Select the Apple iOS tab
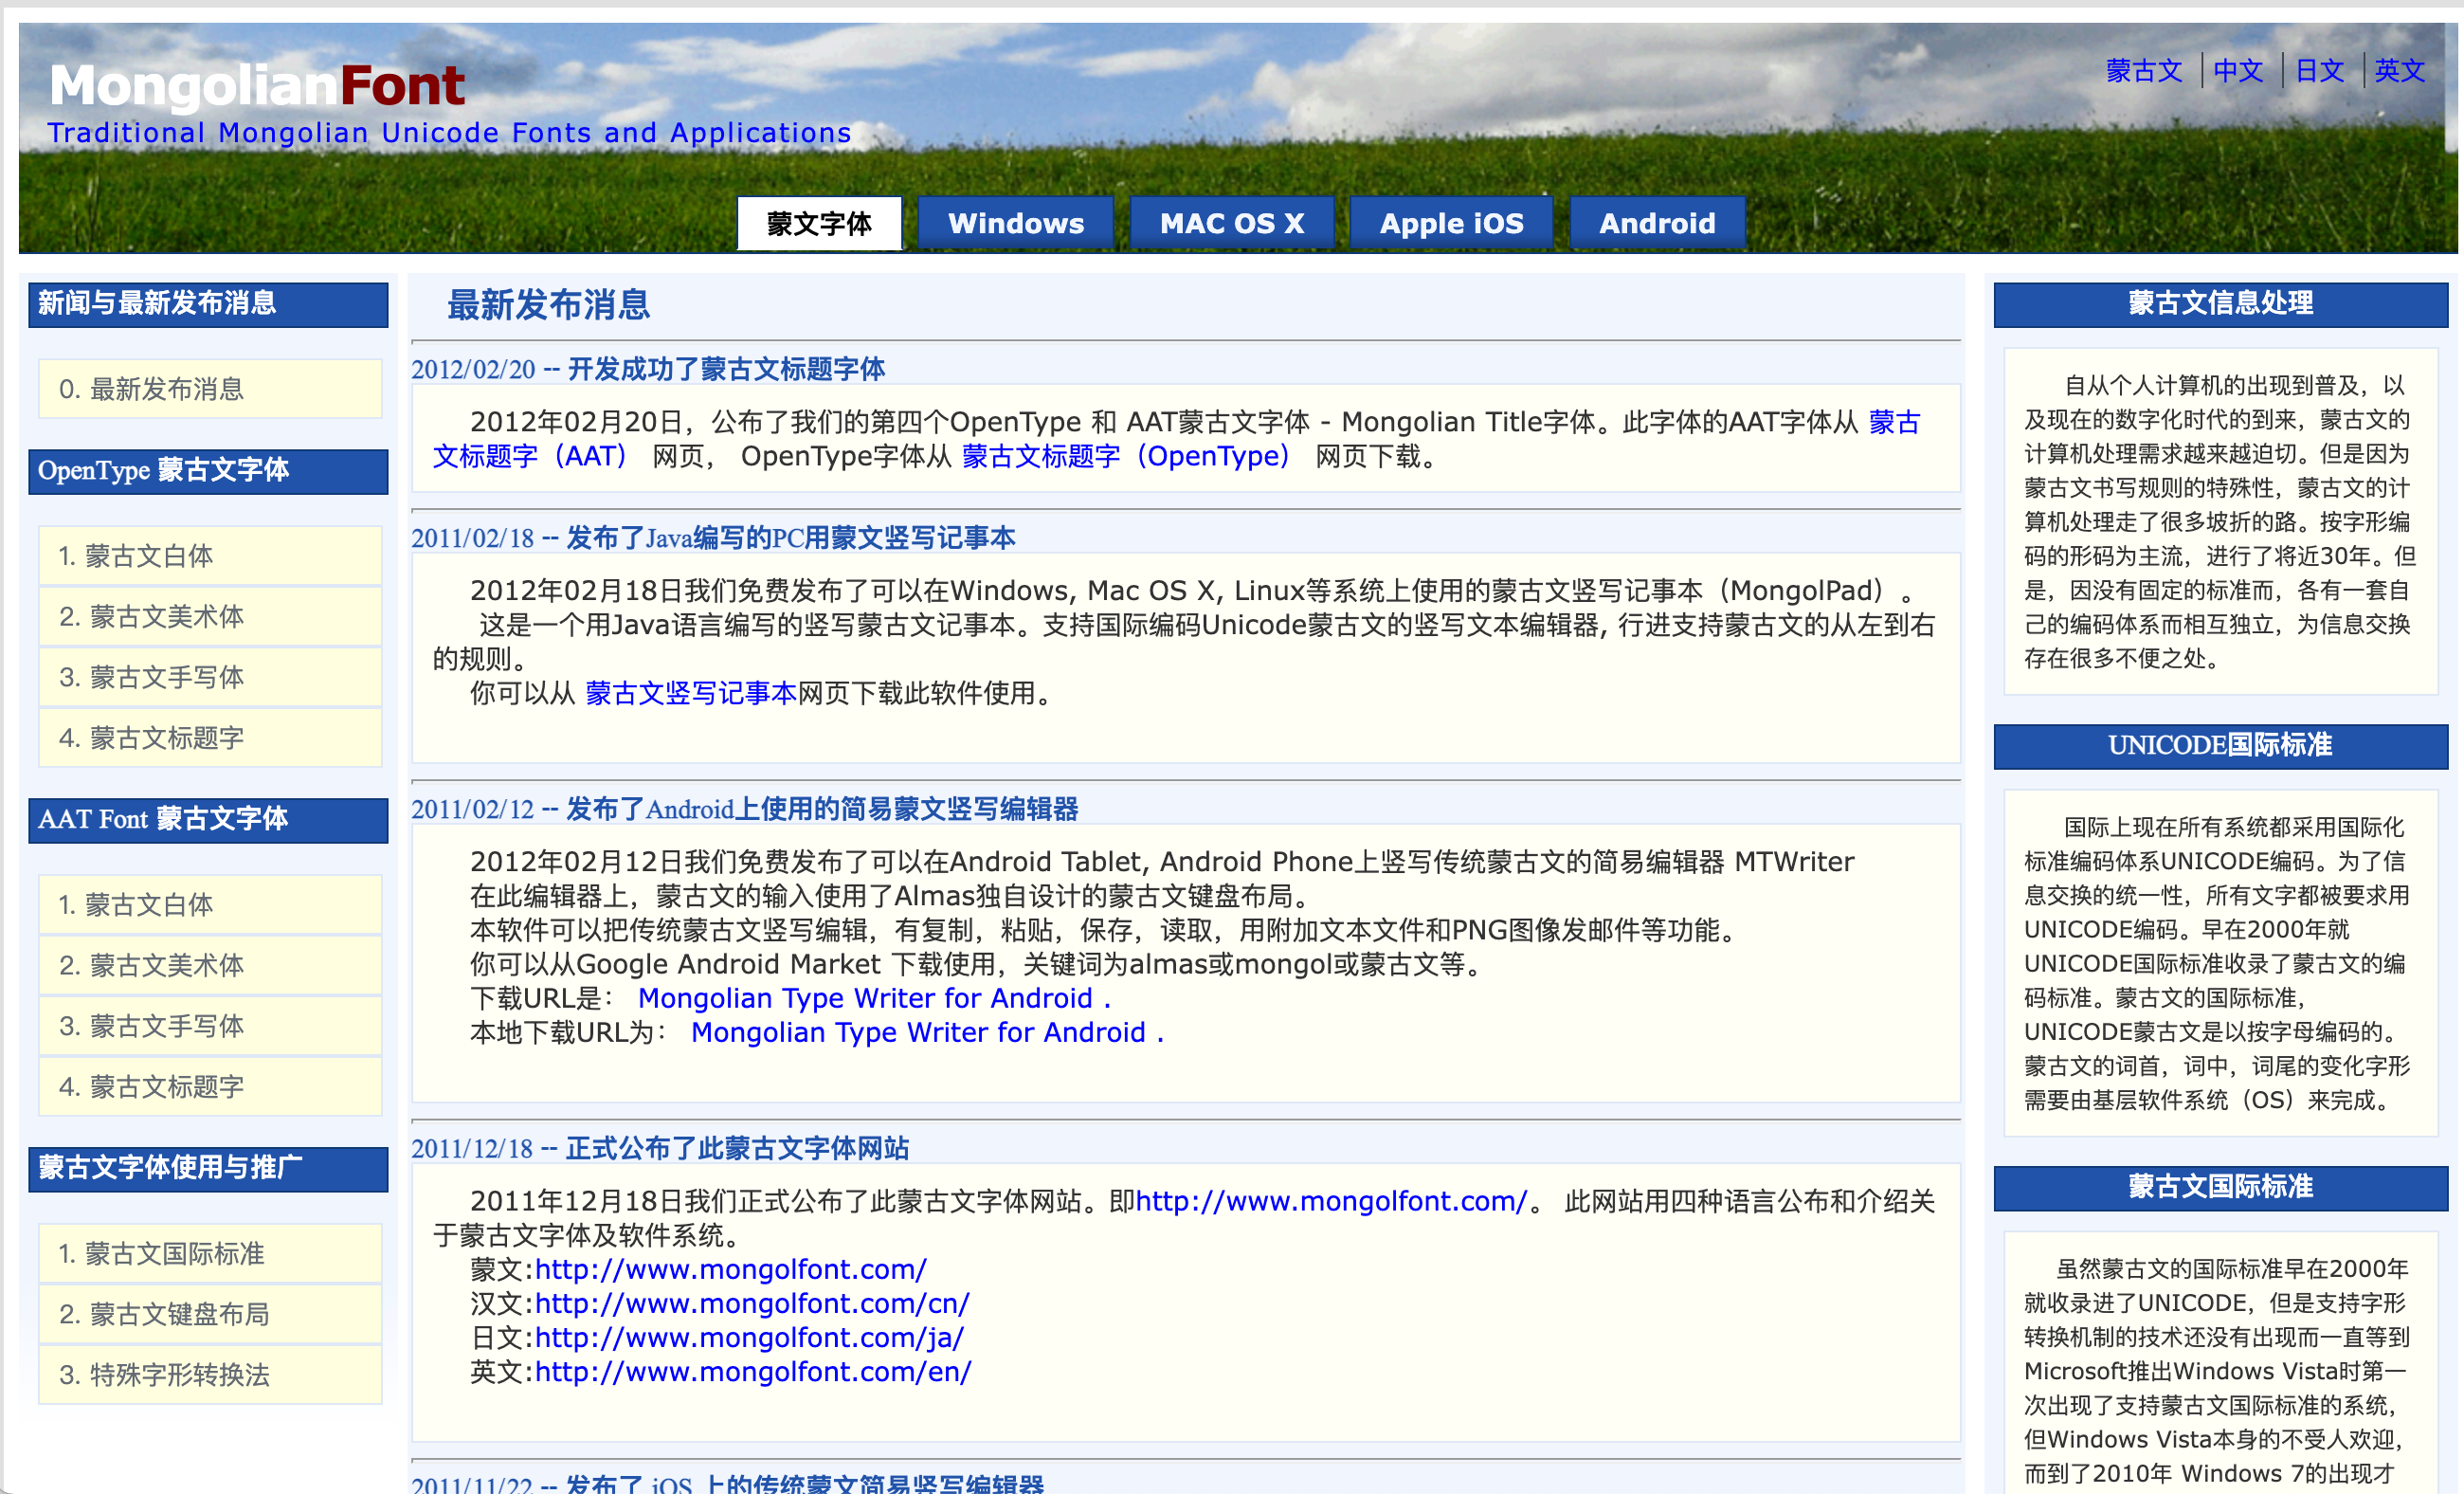 click(1451, 222)
